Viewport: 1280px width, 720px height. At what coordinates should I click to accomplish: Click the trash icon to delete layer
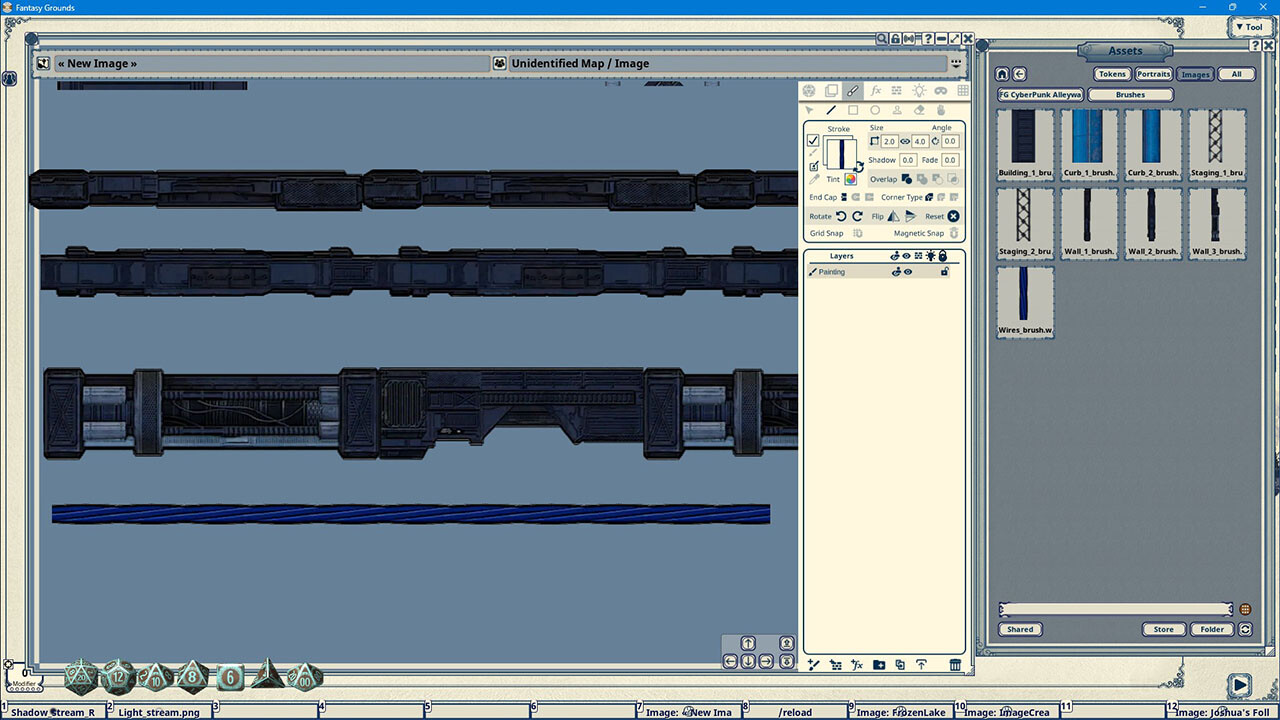(955, 664)
